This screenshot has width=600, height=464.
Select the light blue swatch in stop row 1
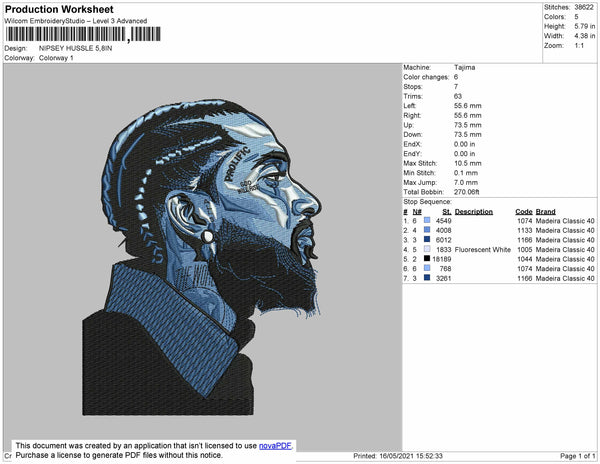pos(427,220)
